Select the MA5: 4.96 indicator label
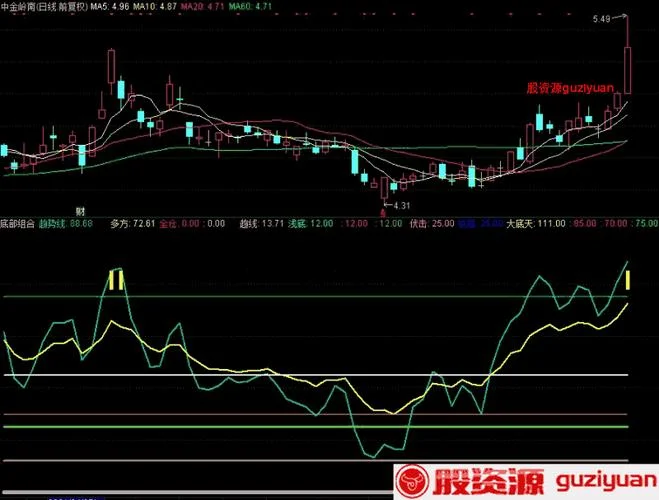659x500 pixels. 110,6
